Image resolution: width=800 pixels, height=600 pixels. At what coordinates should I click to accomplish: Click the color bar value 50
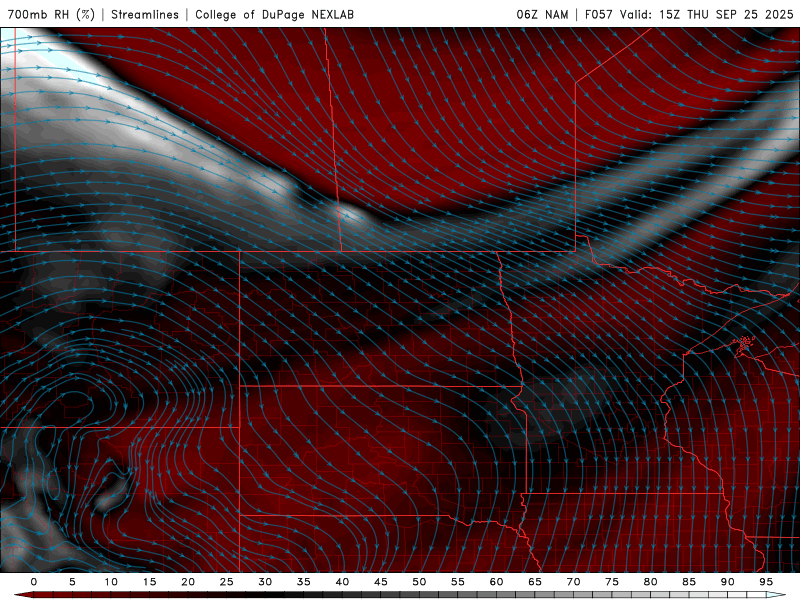point(419,582)
